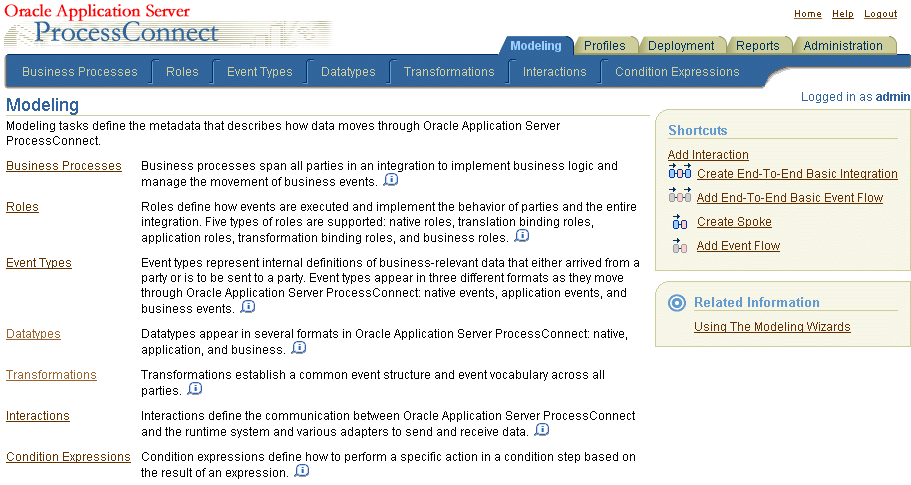Screen dimensions: 911x485
Task: Click the Create Spoke icon
Action: point(680,221)
